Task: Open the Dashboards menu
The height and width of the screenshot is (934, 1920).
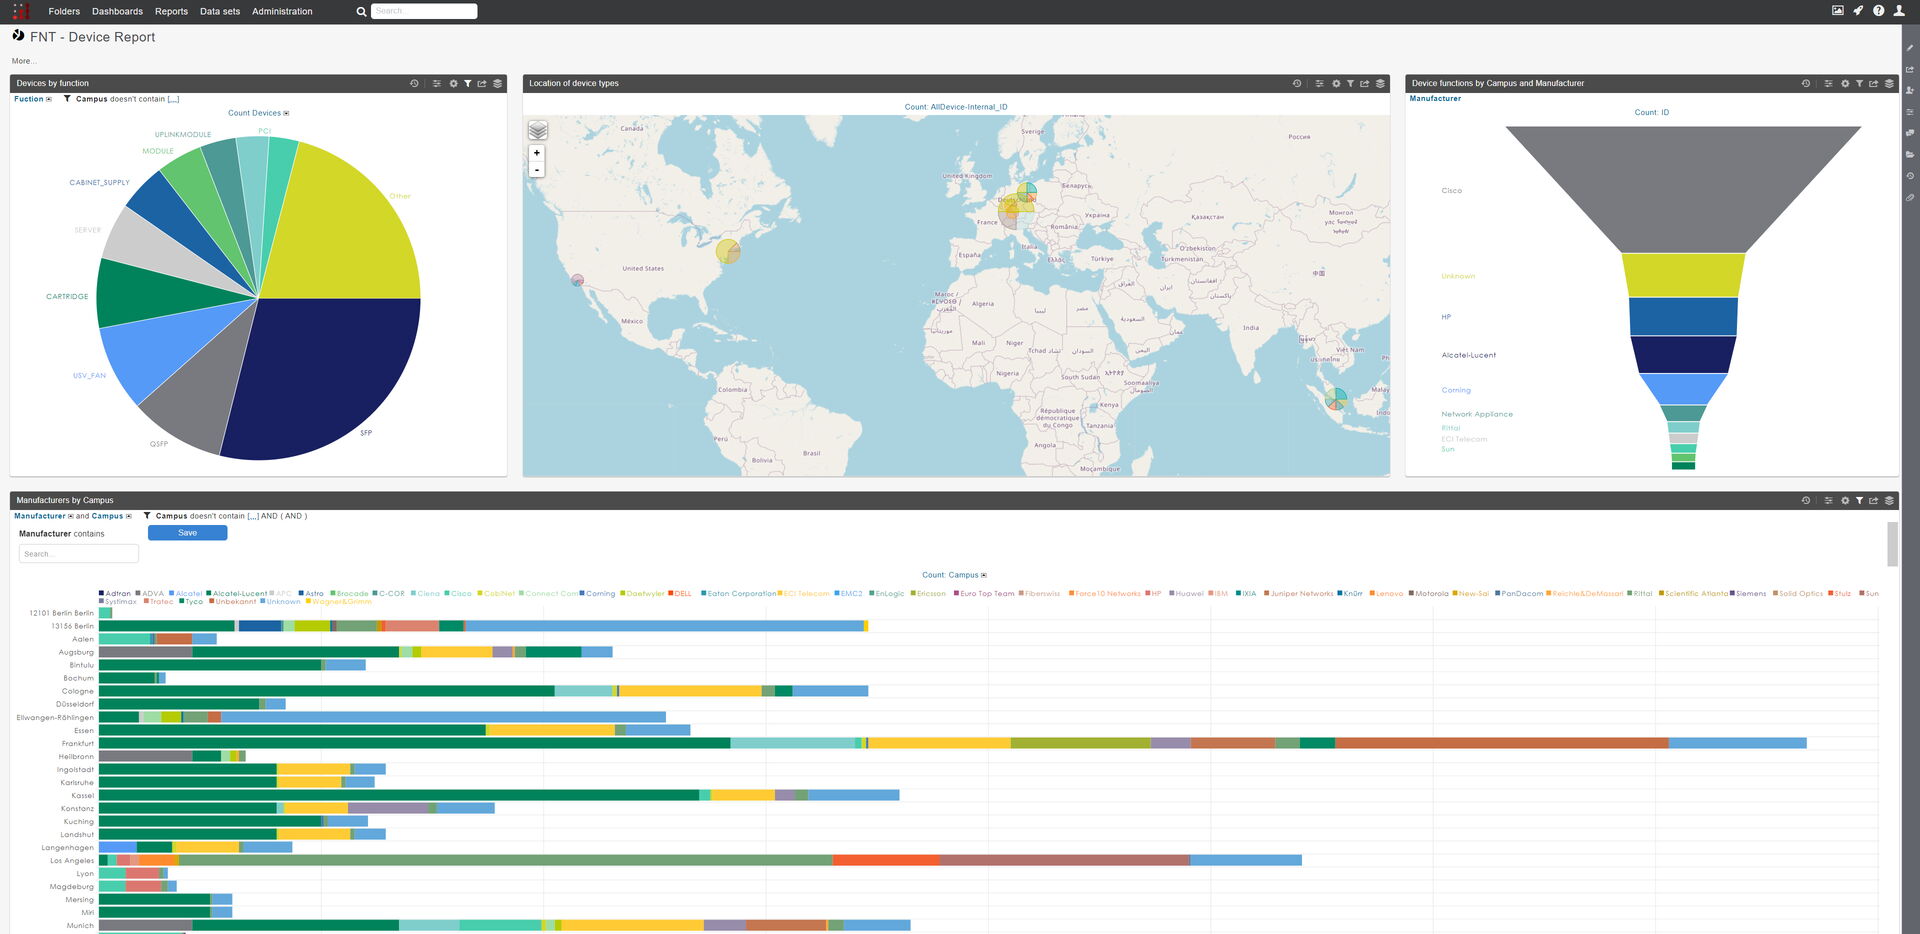Action: click(x=117, y=12)
